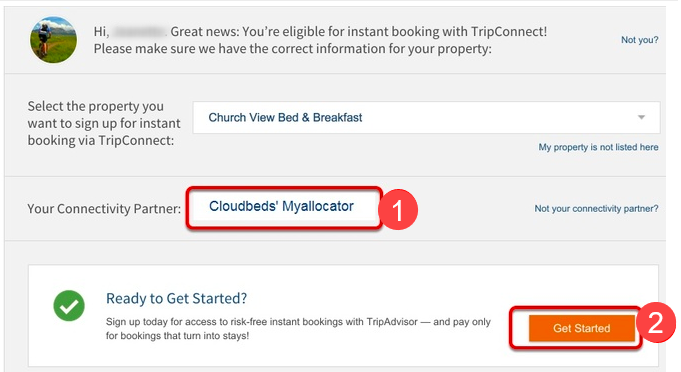Image resolution: width=681 pixels, height=372 pixels.
Task: Click the "Select the property" label text
Action: tap(96, 106)
